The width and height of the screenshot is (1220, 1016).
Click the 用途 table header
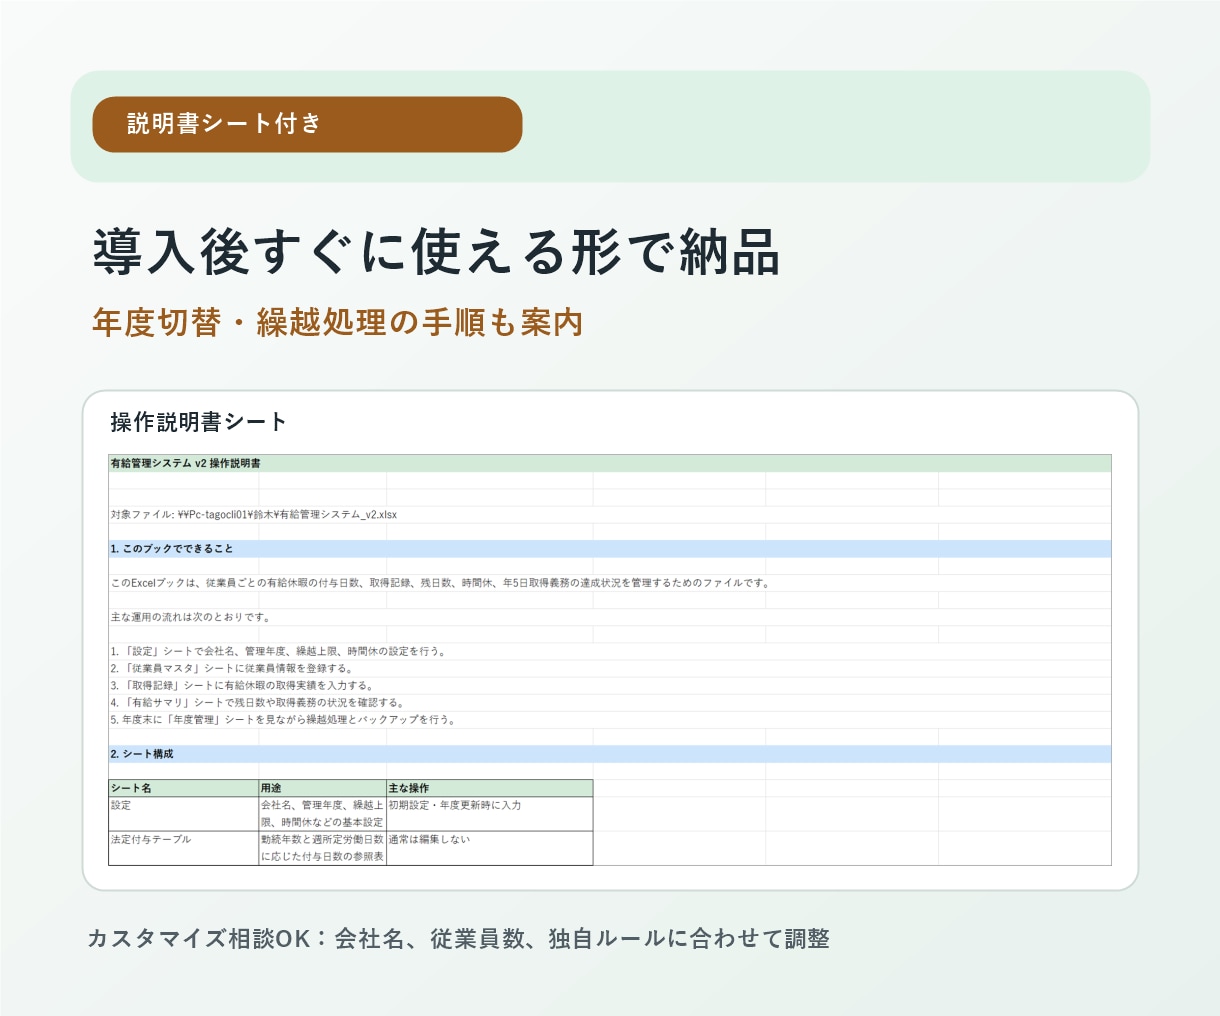click(323, 788)
